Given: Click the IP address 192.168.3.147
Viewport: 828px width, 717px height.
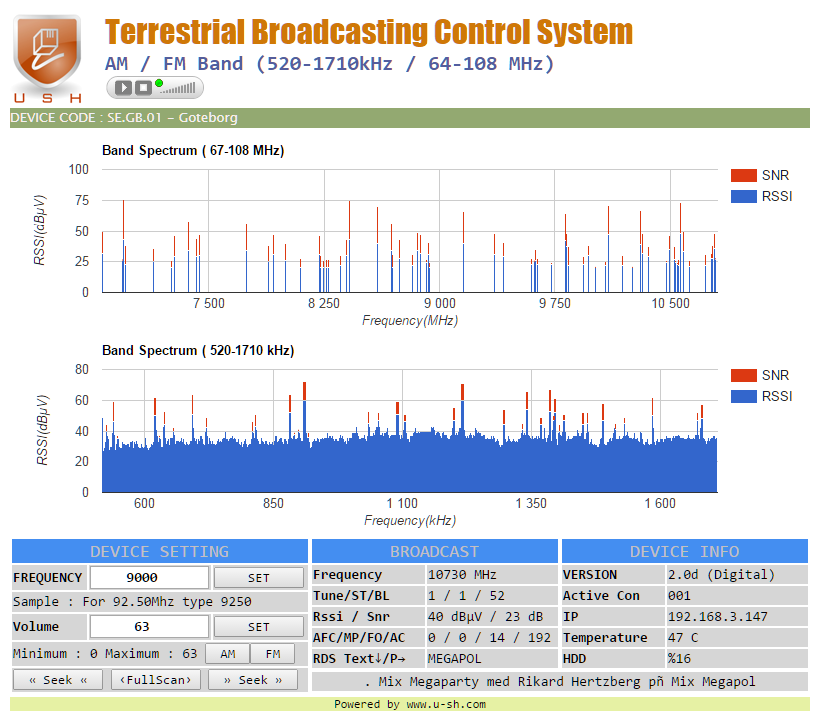Looking at the screenshot, I should (718, 617).
